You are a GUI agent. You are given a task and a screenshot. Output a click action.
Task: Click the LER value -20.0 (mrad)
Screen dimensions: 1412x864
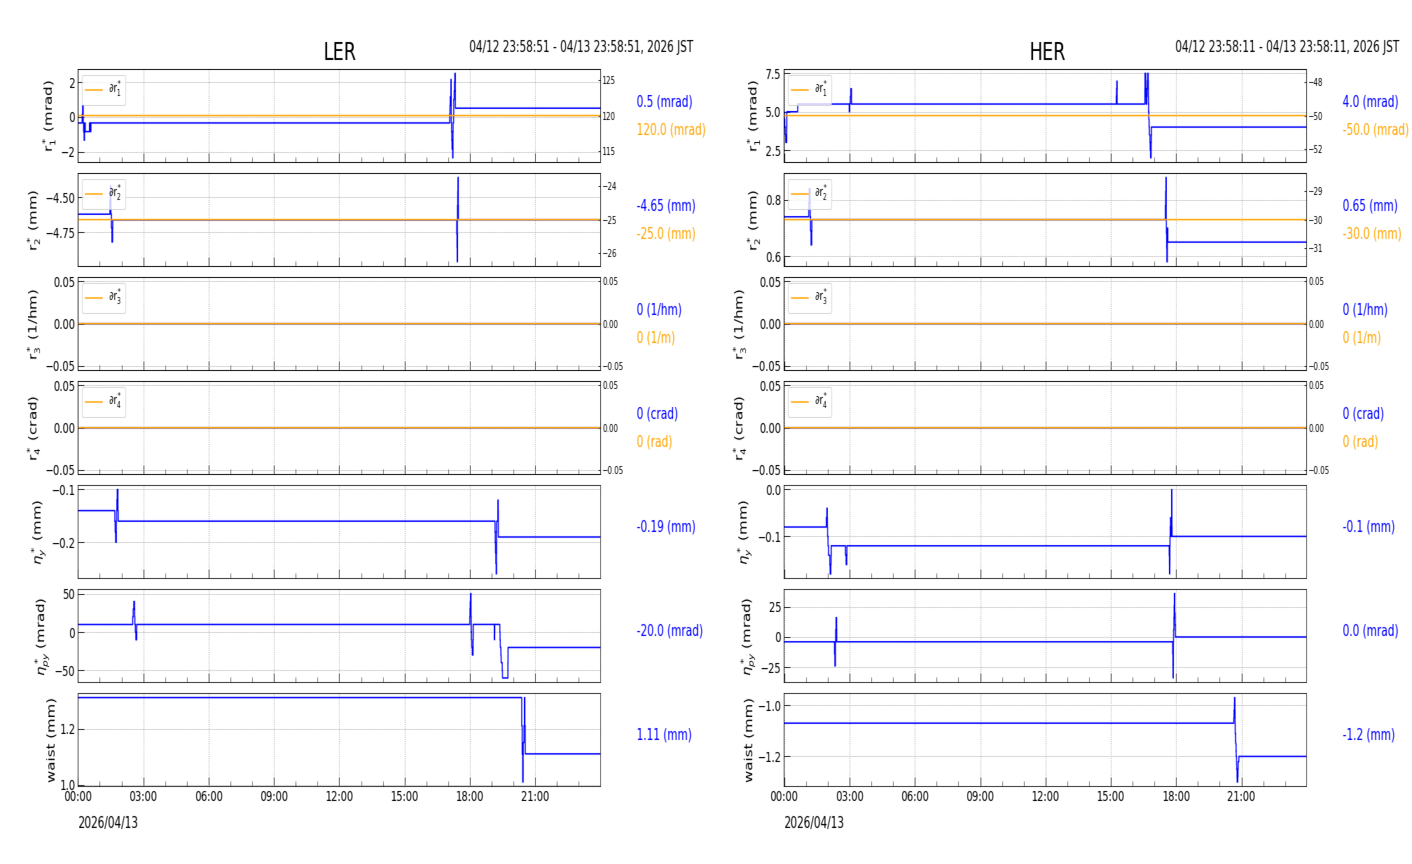(x=669, y=631)
